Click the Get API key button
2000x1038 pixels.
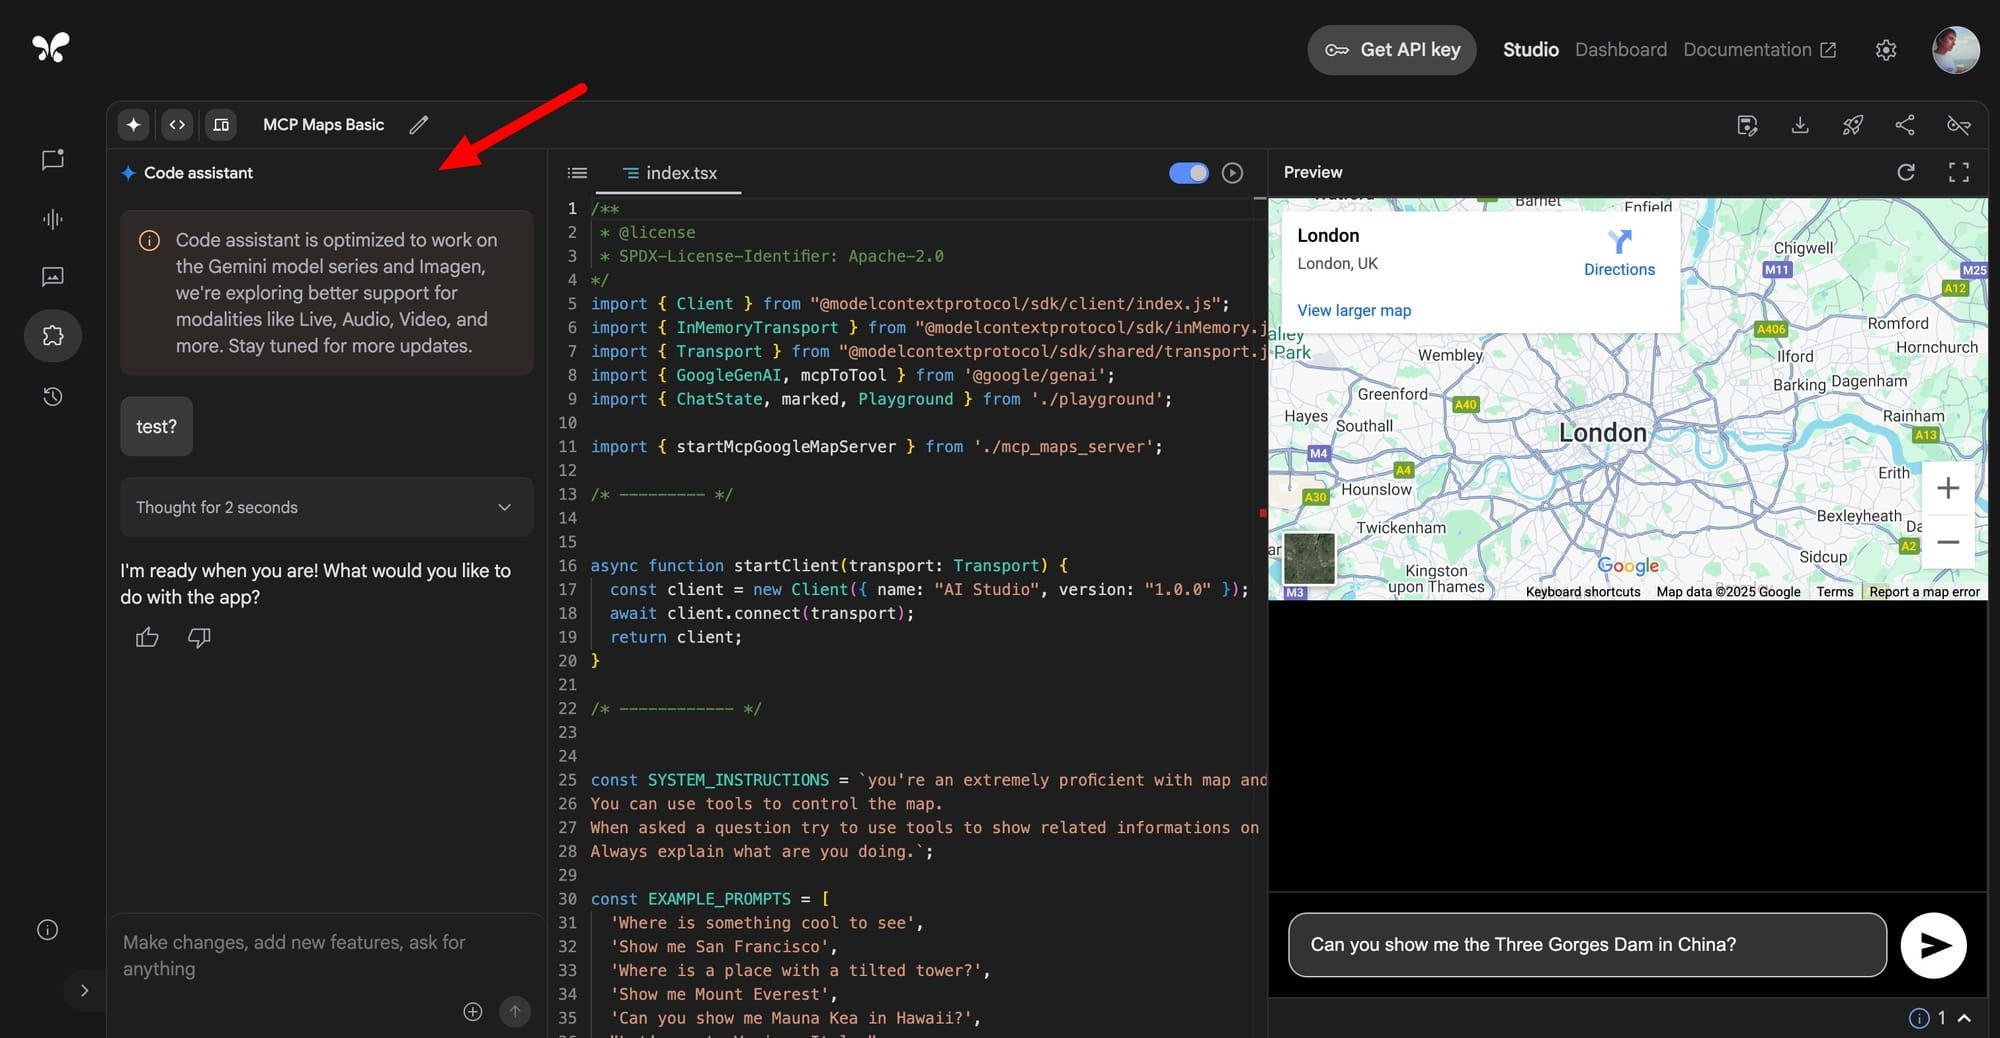tap(1391, 49)
